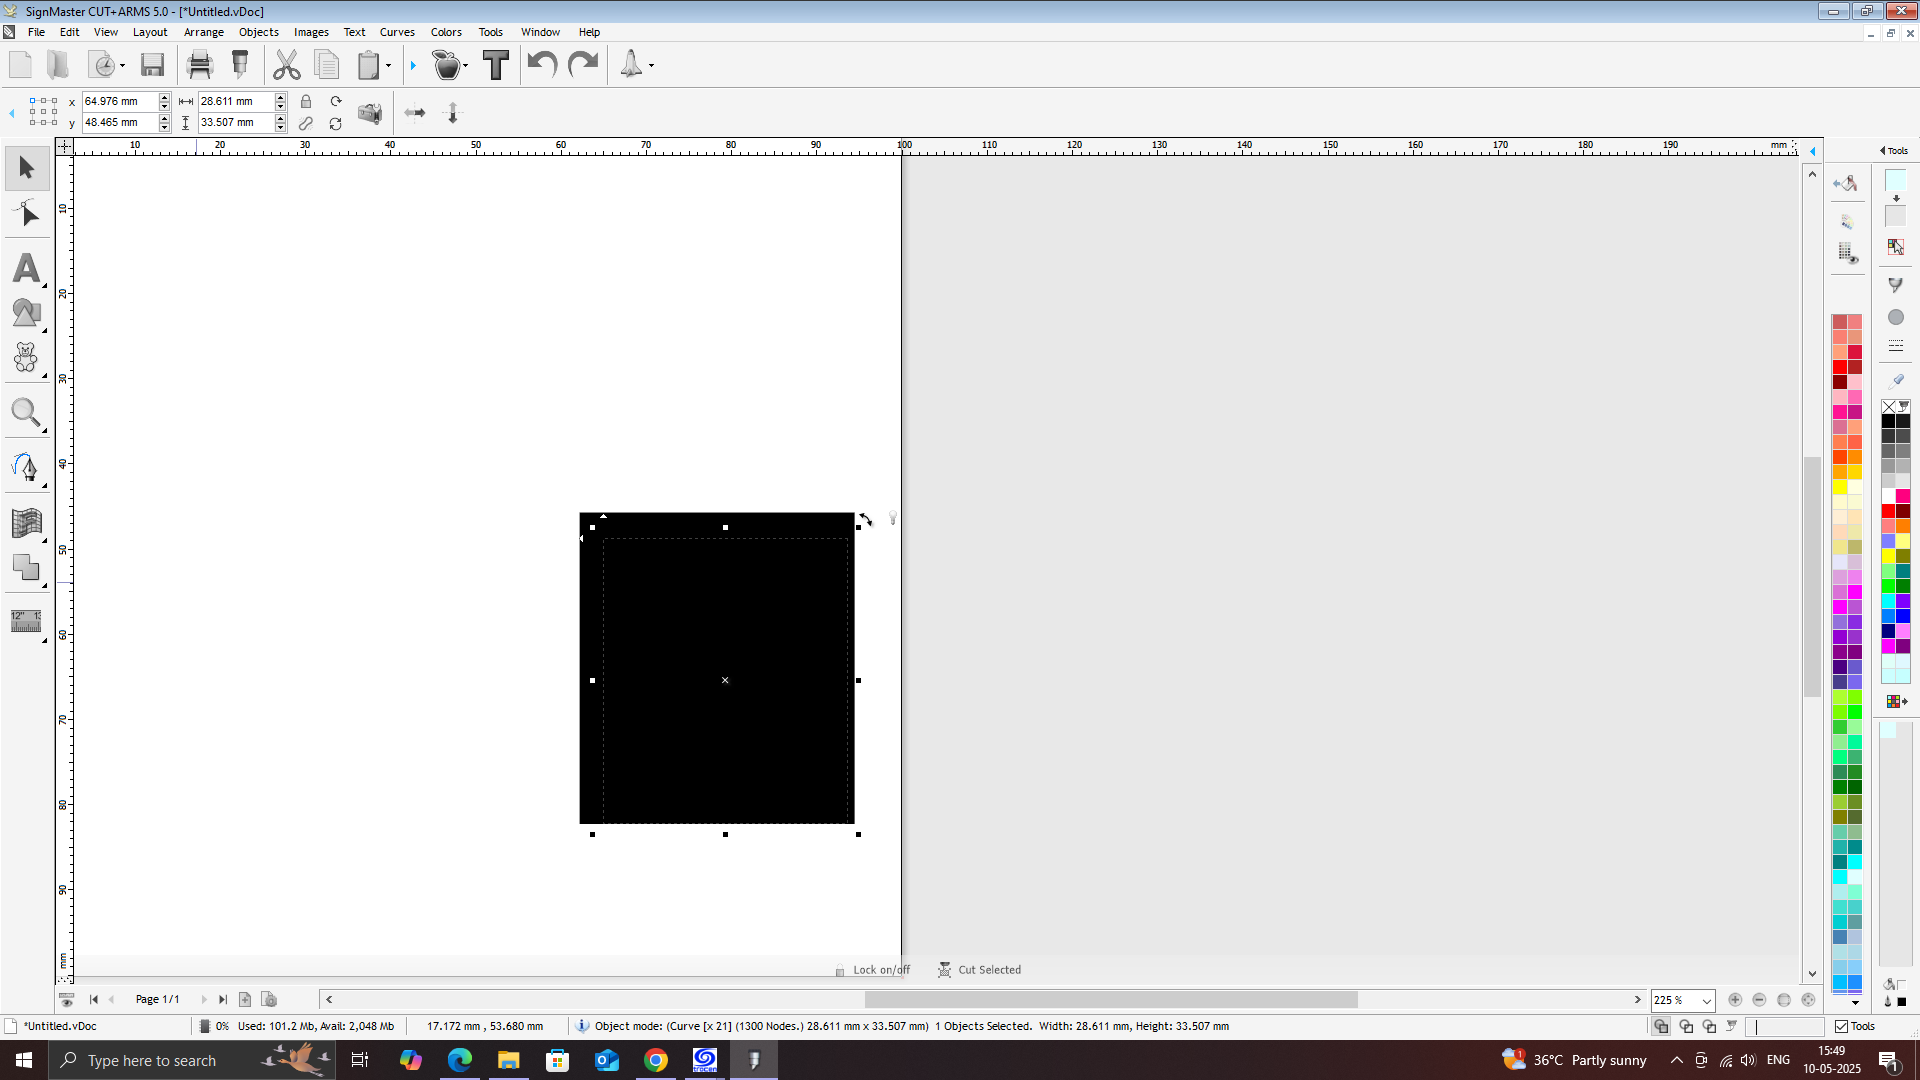Mirror selection vertically with arrow icon
This screenshot has height=1080, width=1920.
453,113
